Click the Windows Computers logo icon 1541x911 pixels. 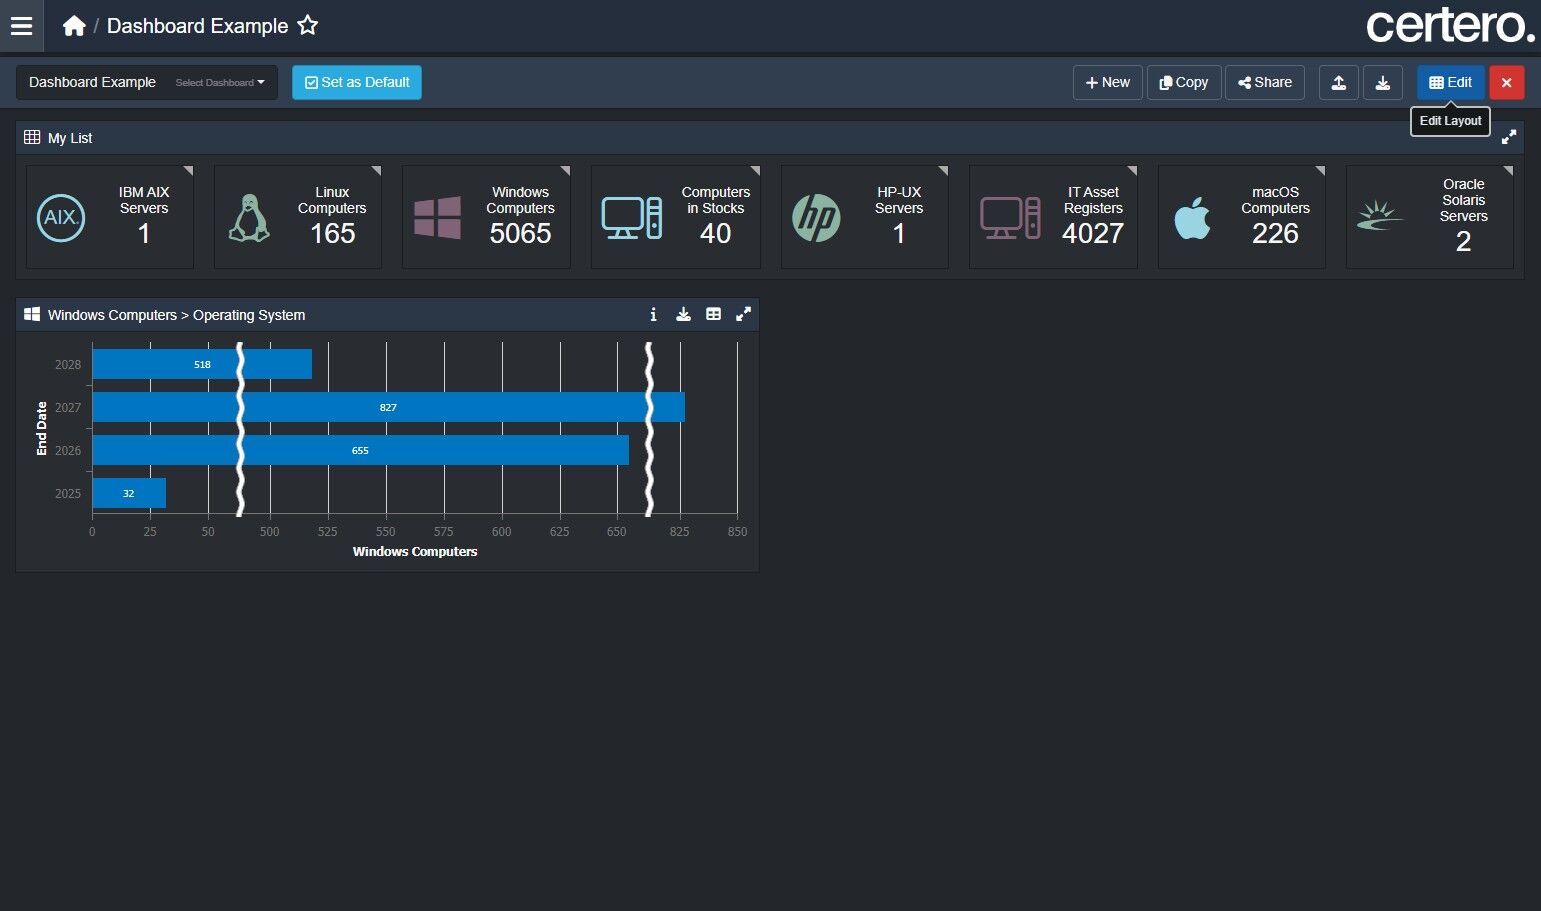[x=438, y=218]
